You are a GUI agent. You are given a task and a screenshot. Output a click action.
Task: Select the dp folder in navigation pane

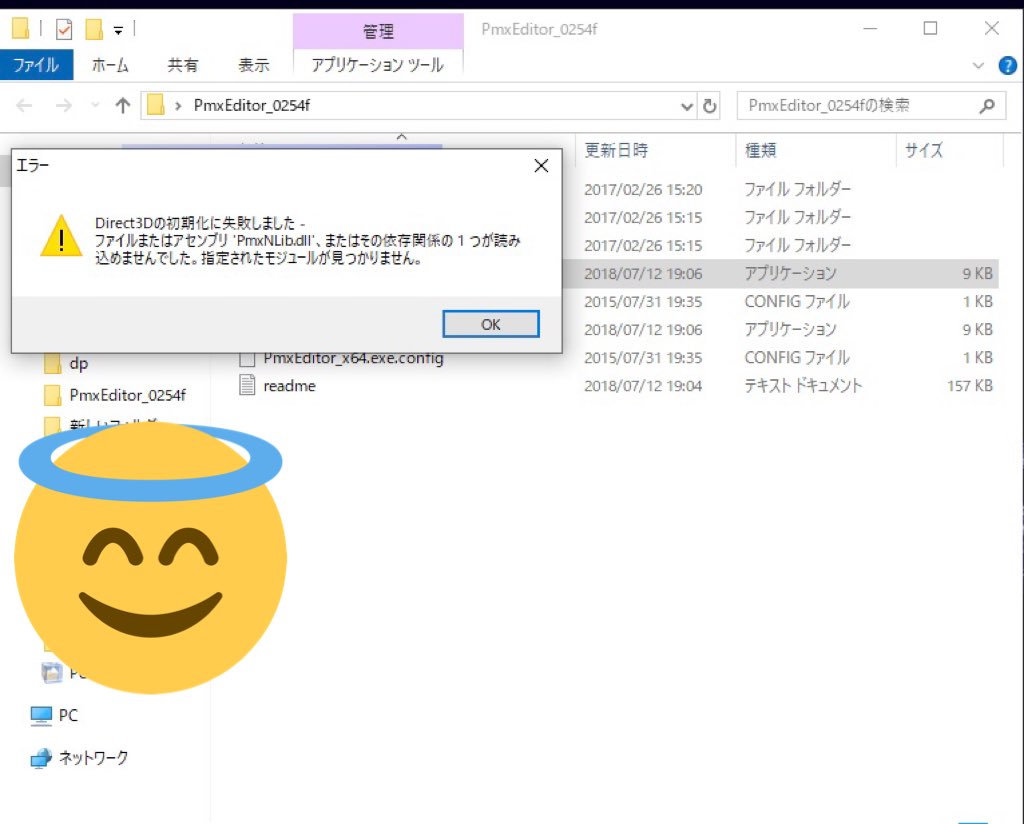(78, 363)
